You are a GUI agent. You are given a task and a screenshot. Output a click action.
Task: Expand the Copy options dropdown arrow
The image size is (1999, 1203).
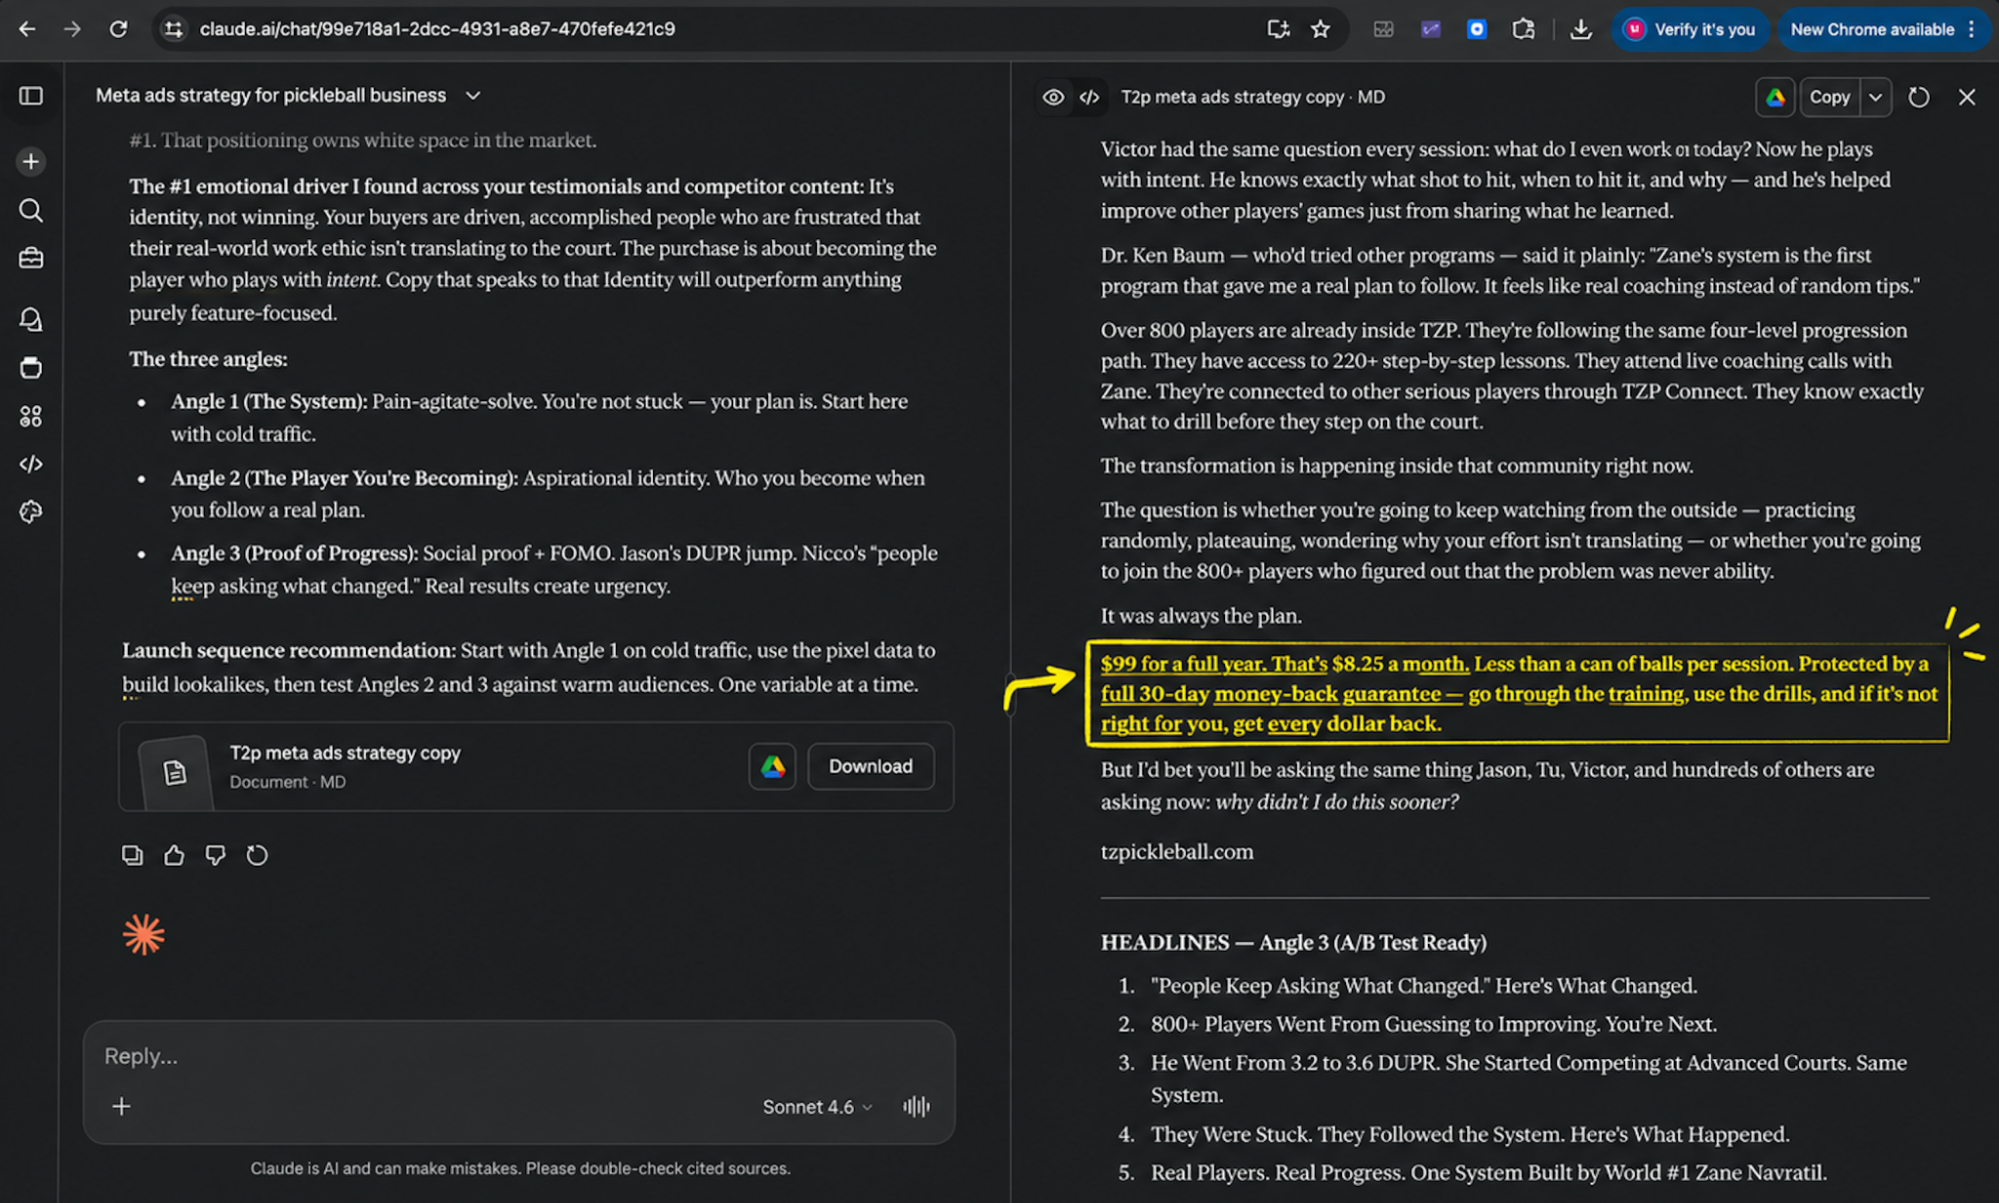[1876, 97]
